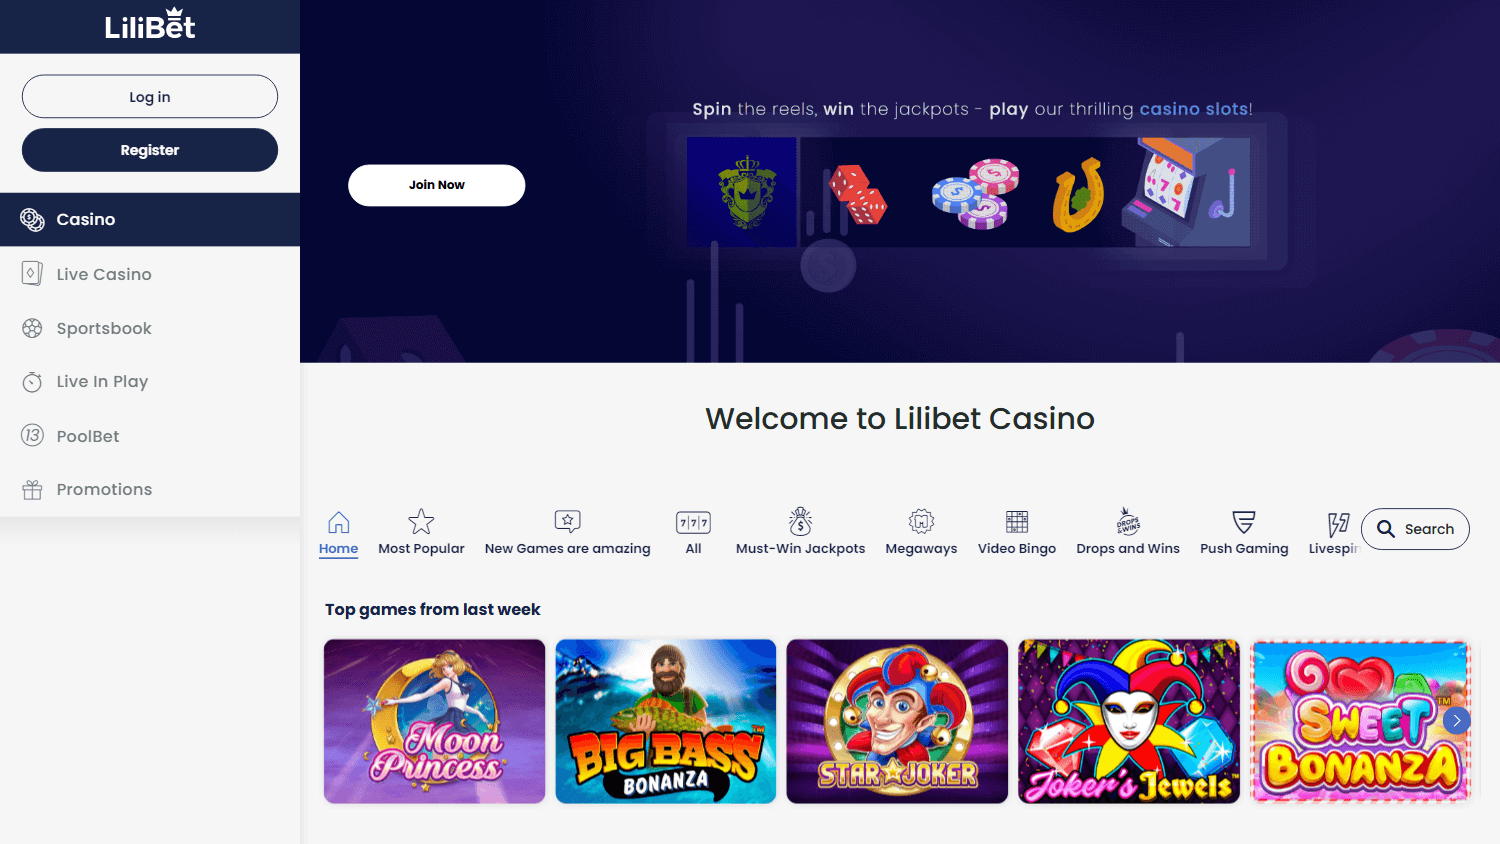Click the Search games field

[x=1415, y=529]
